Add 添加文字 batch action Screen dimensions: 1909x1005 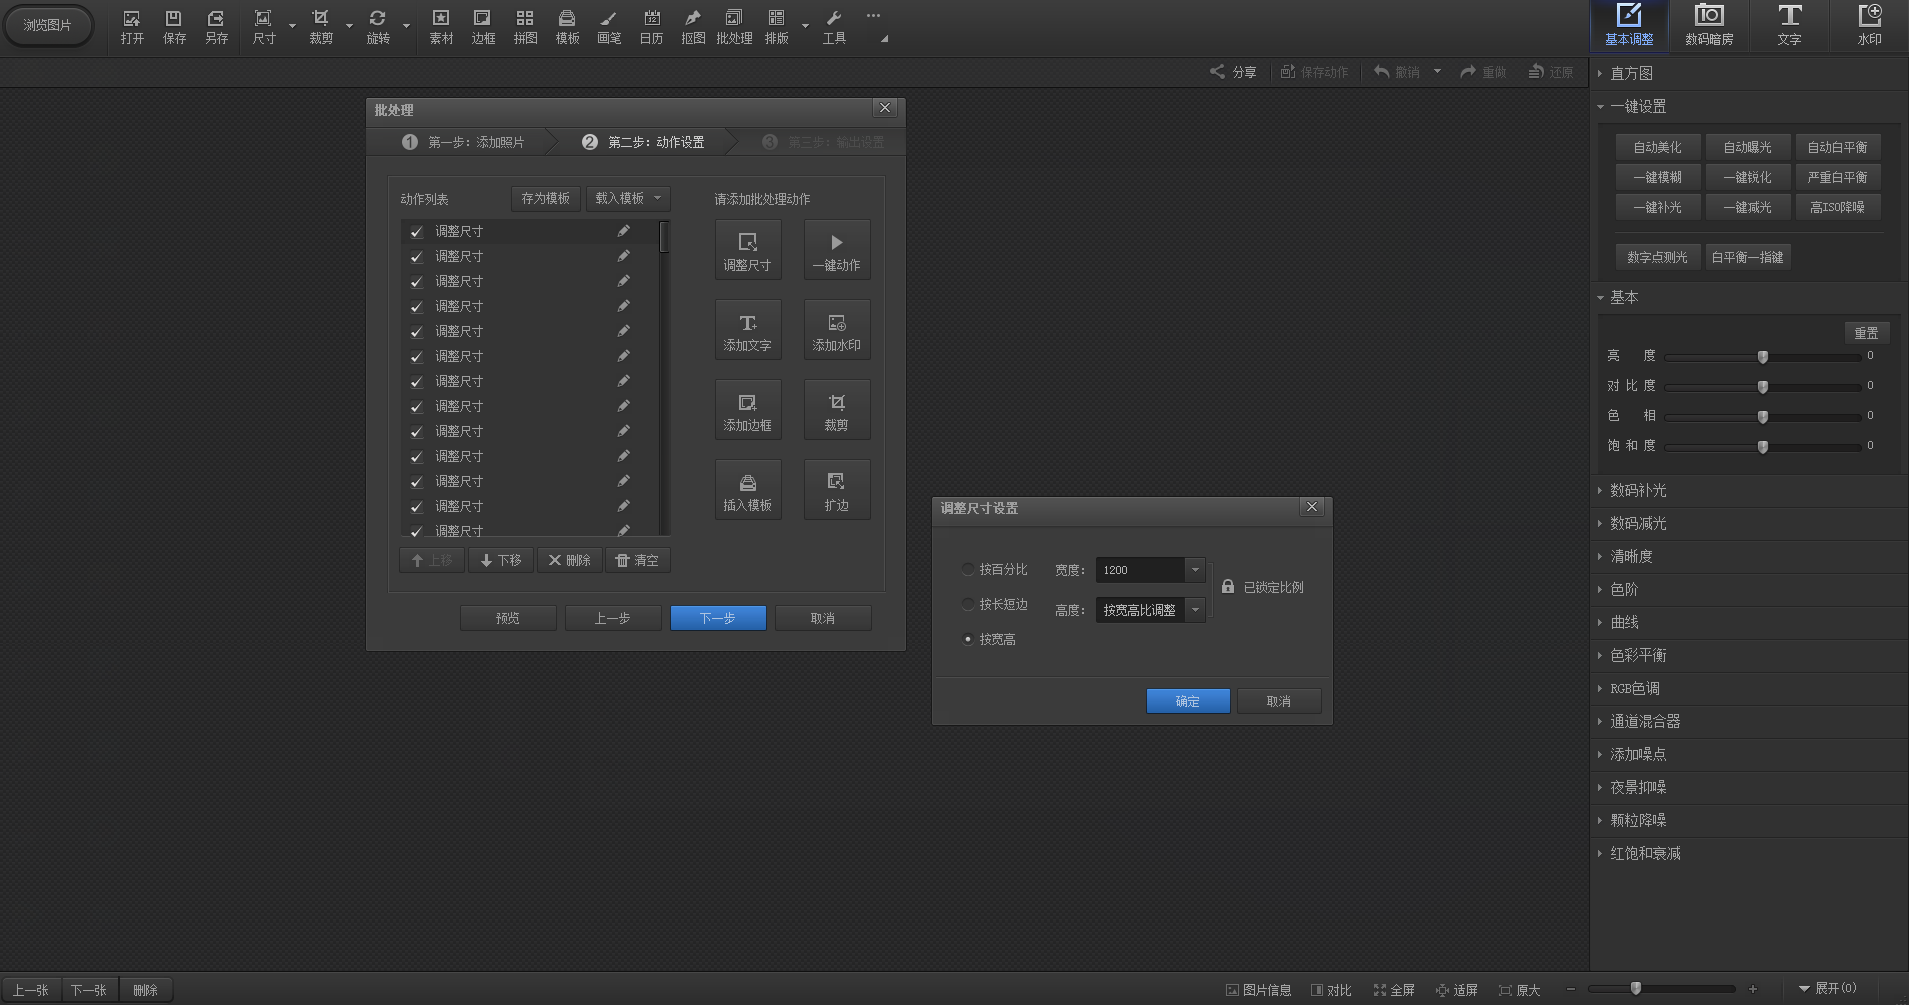[747, 330]
